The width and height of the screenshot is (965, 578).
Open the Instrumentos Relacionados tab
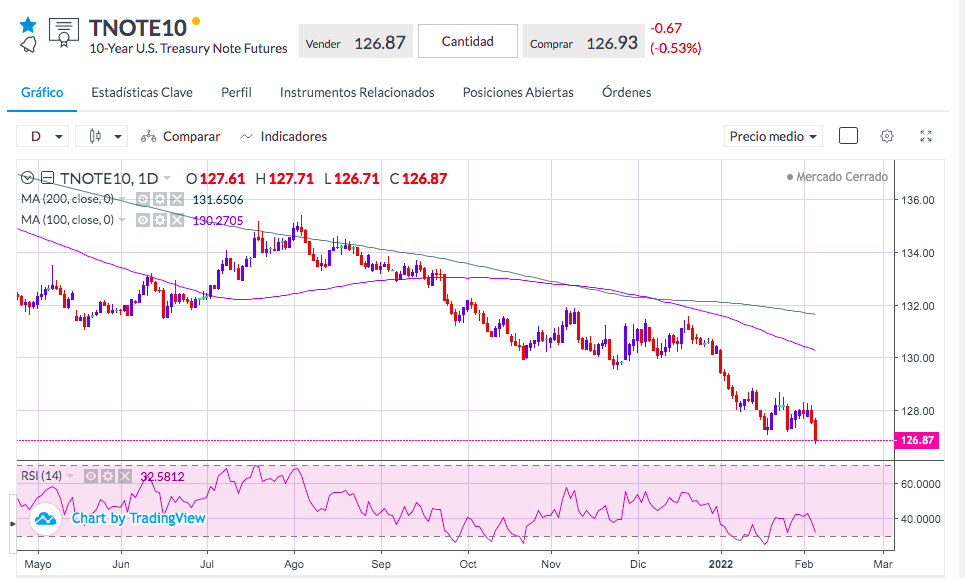click(x=357, y=92)
